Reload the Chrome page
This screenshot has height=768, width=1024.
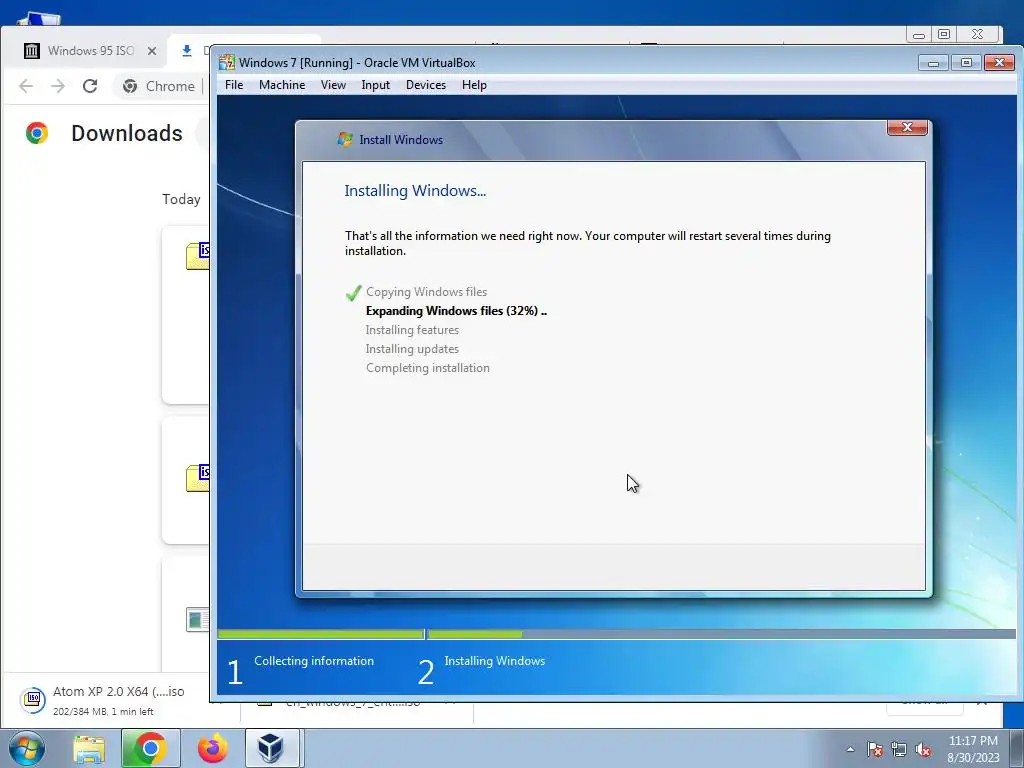(90, 86)
